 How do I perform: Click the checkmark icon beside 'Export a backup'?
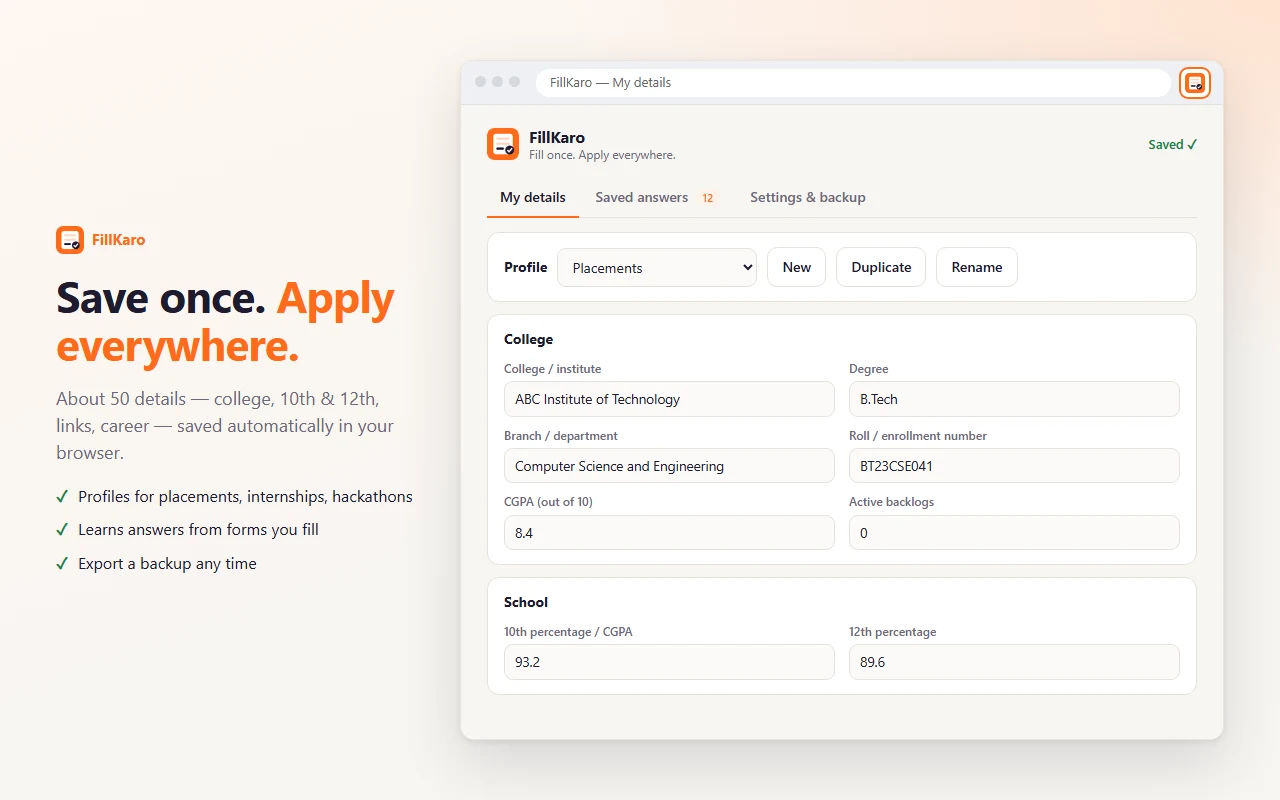point(62,563)
